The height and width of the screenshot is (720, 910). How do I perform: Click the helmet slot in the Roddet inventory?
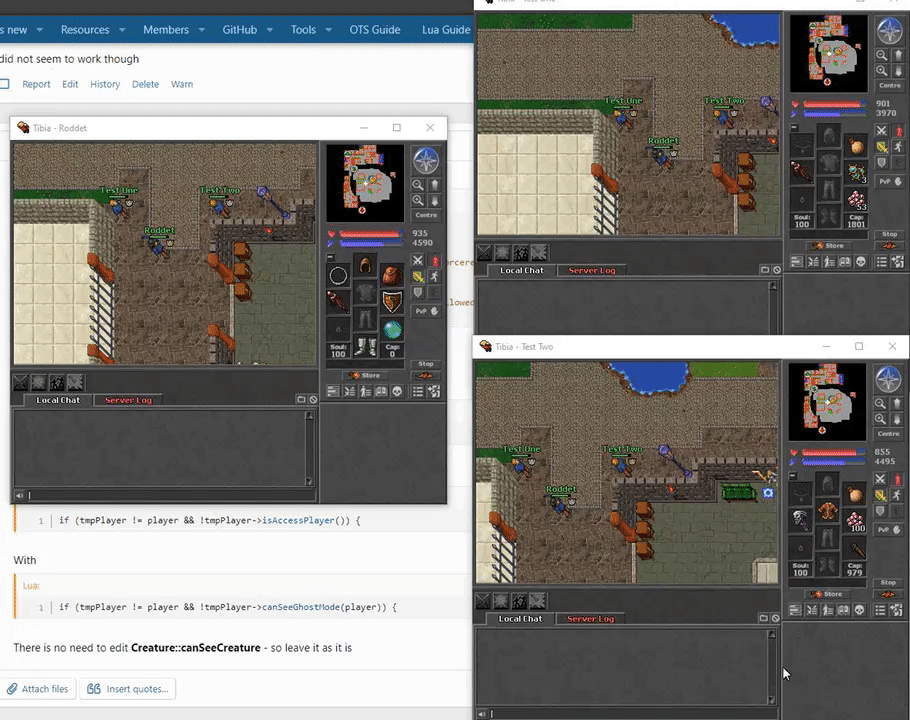tap(365, 266)
